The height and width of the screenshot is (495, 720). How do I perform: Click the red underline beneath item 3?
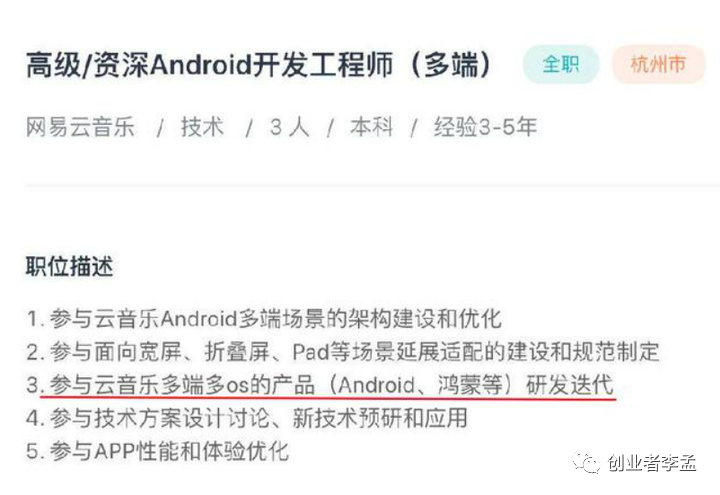pos(327,398)
